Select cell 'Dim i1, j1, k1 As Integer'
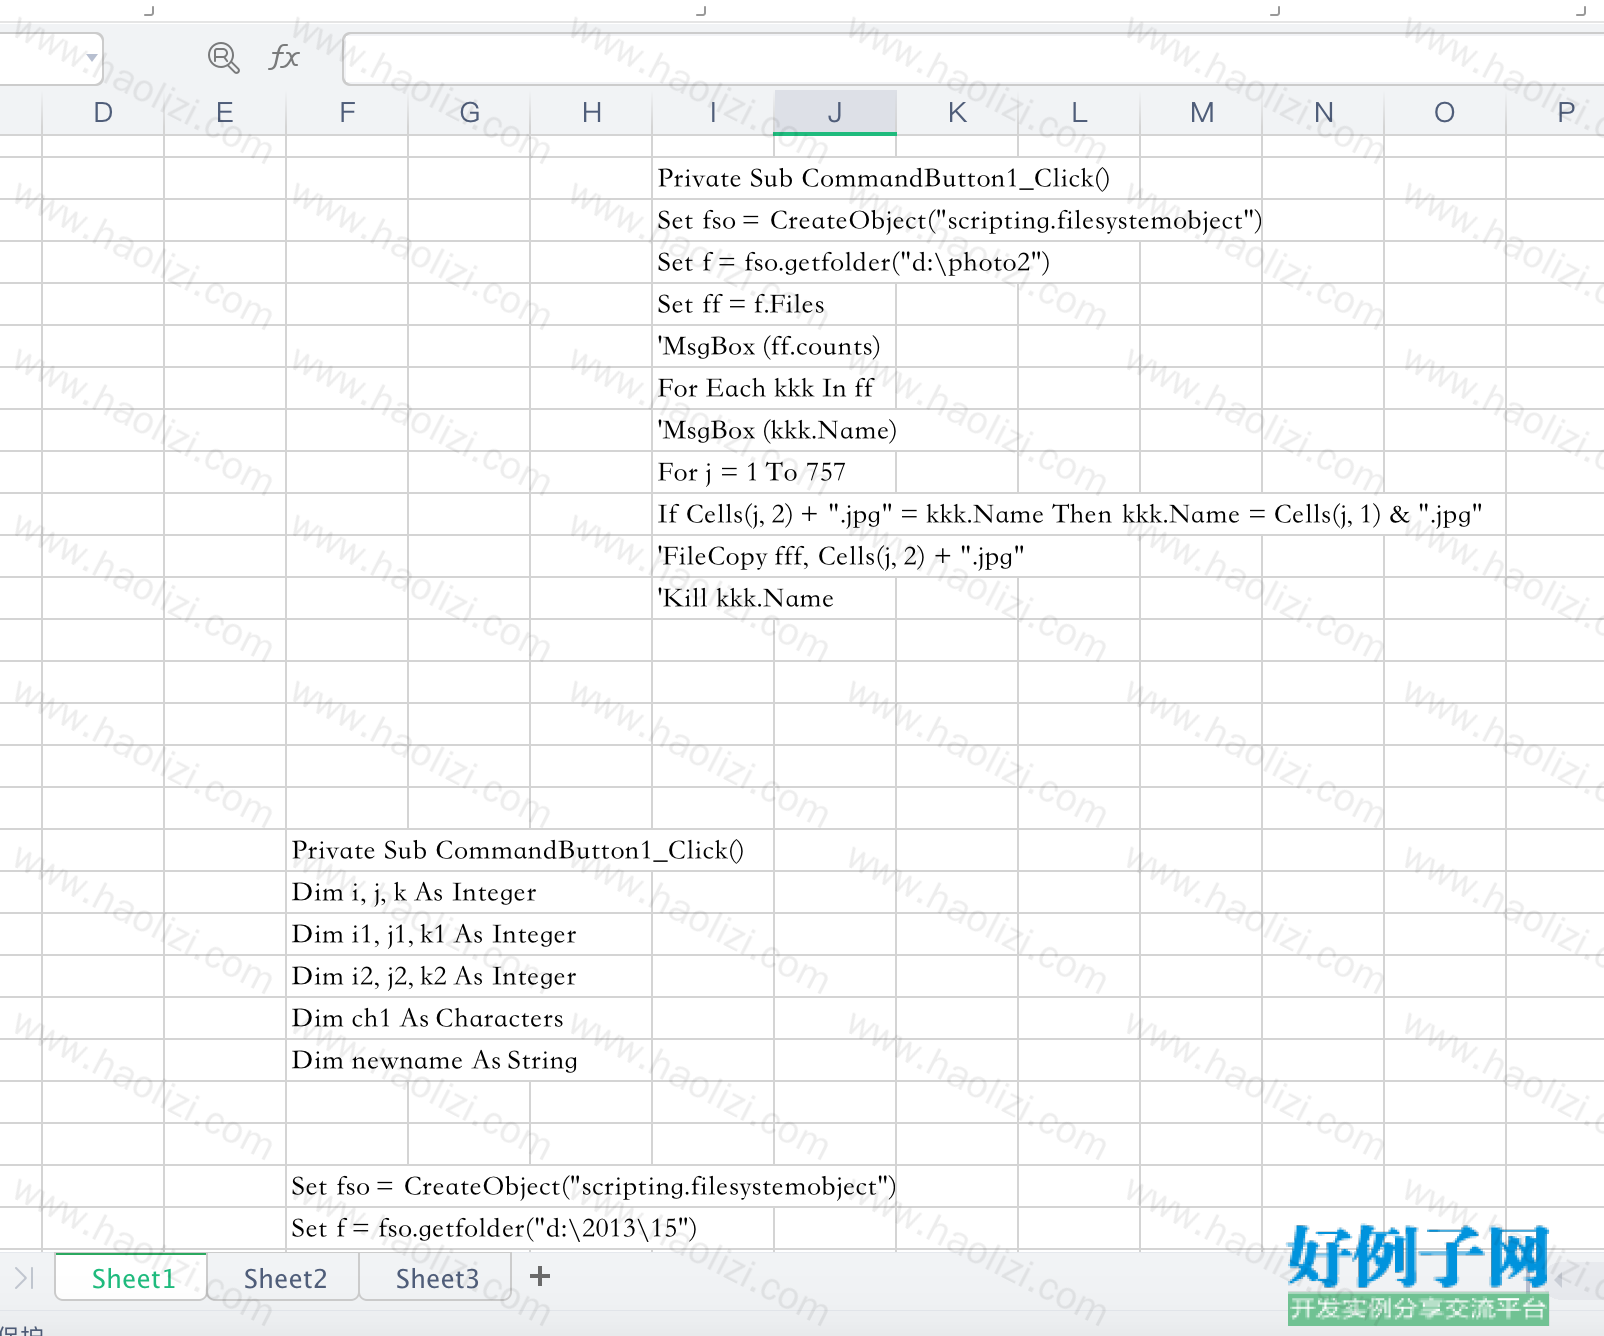 click(434, 934)
